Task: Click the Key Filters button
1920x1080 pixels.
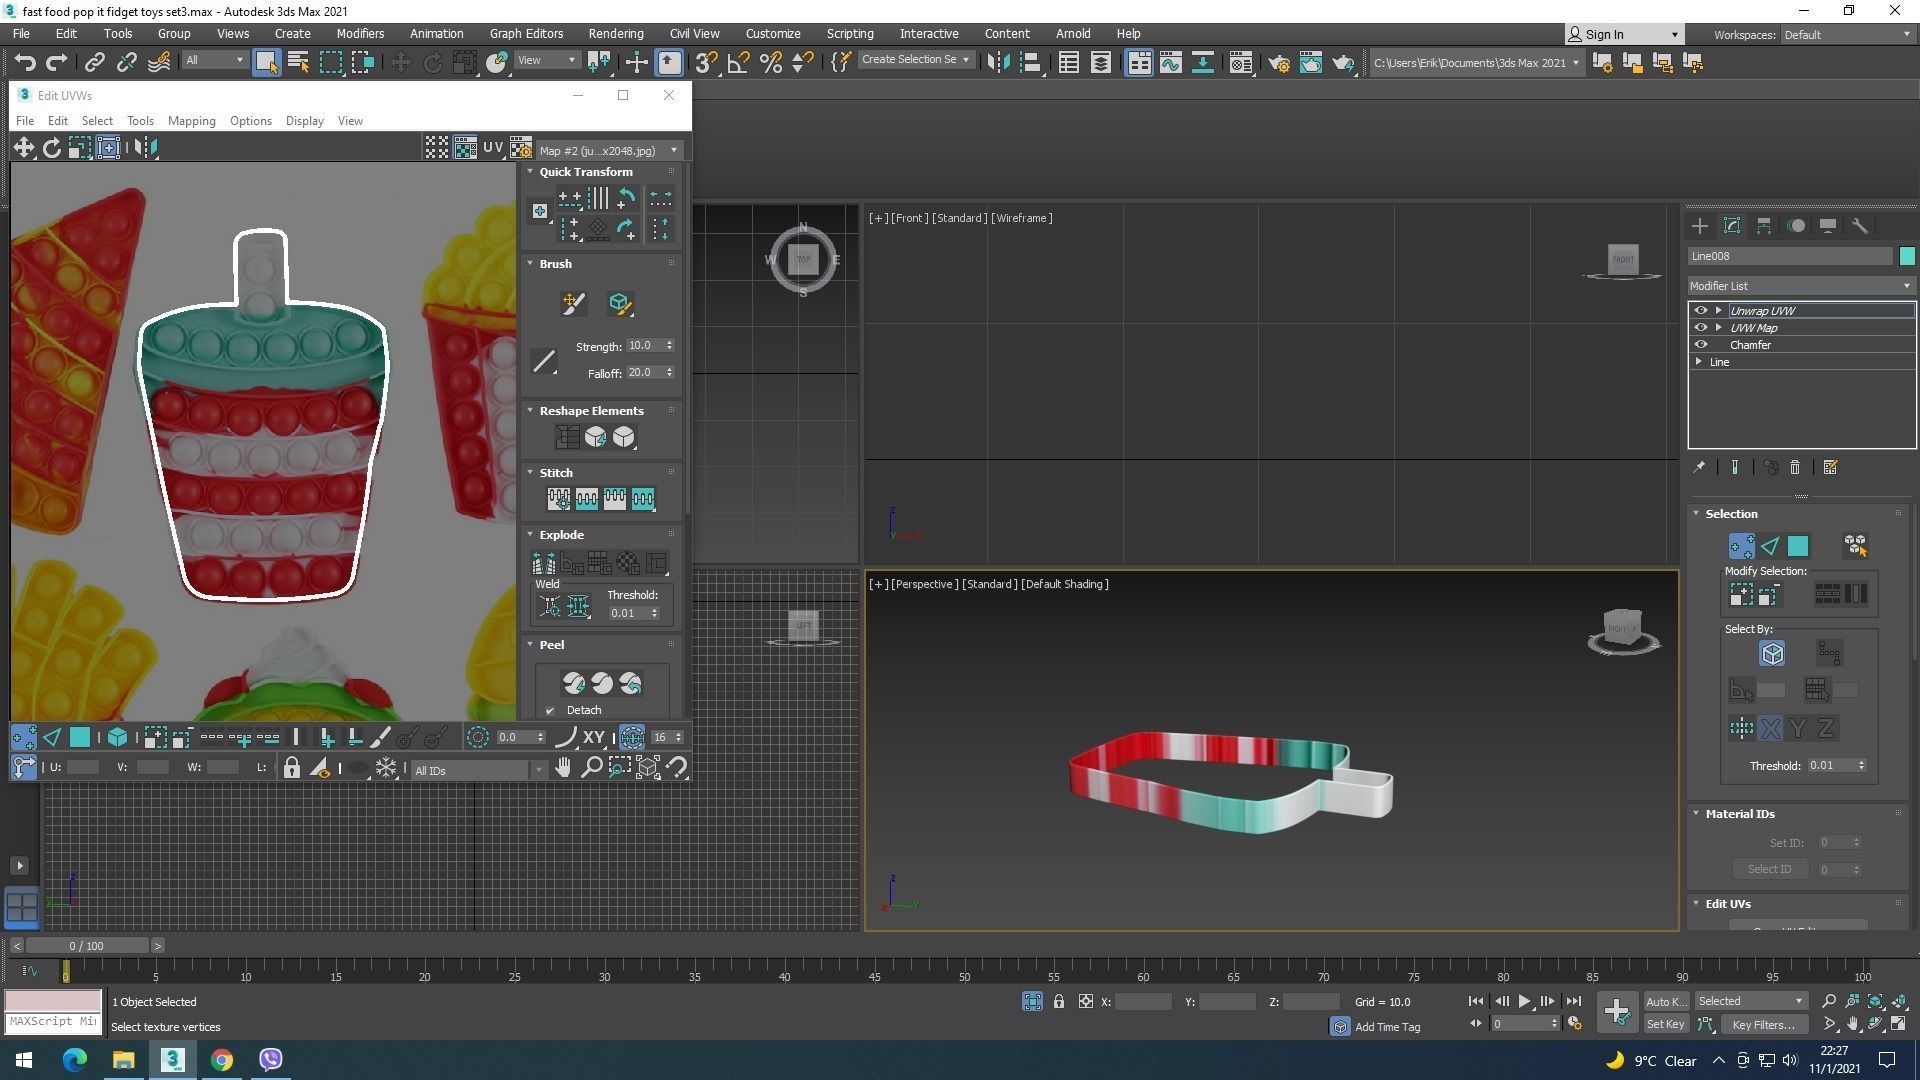Action: click(1763, 1024)
